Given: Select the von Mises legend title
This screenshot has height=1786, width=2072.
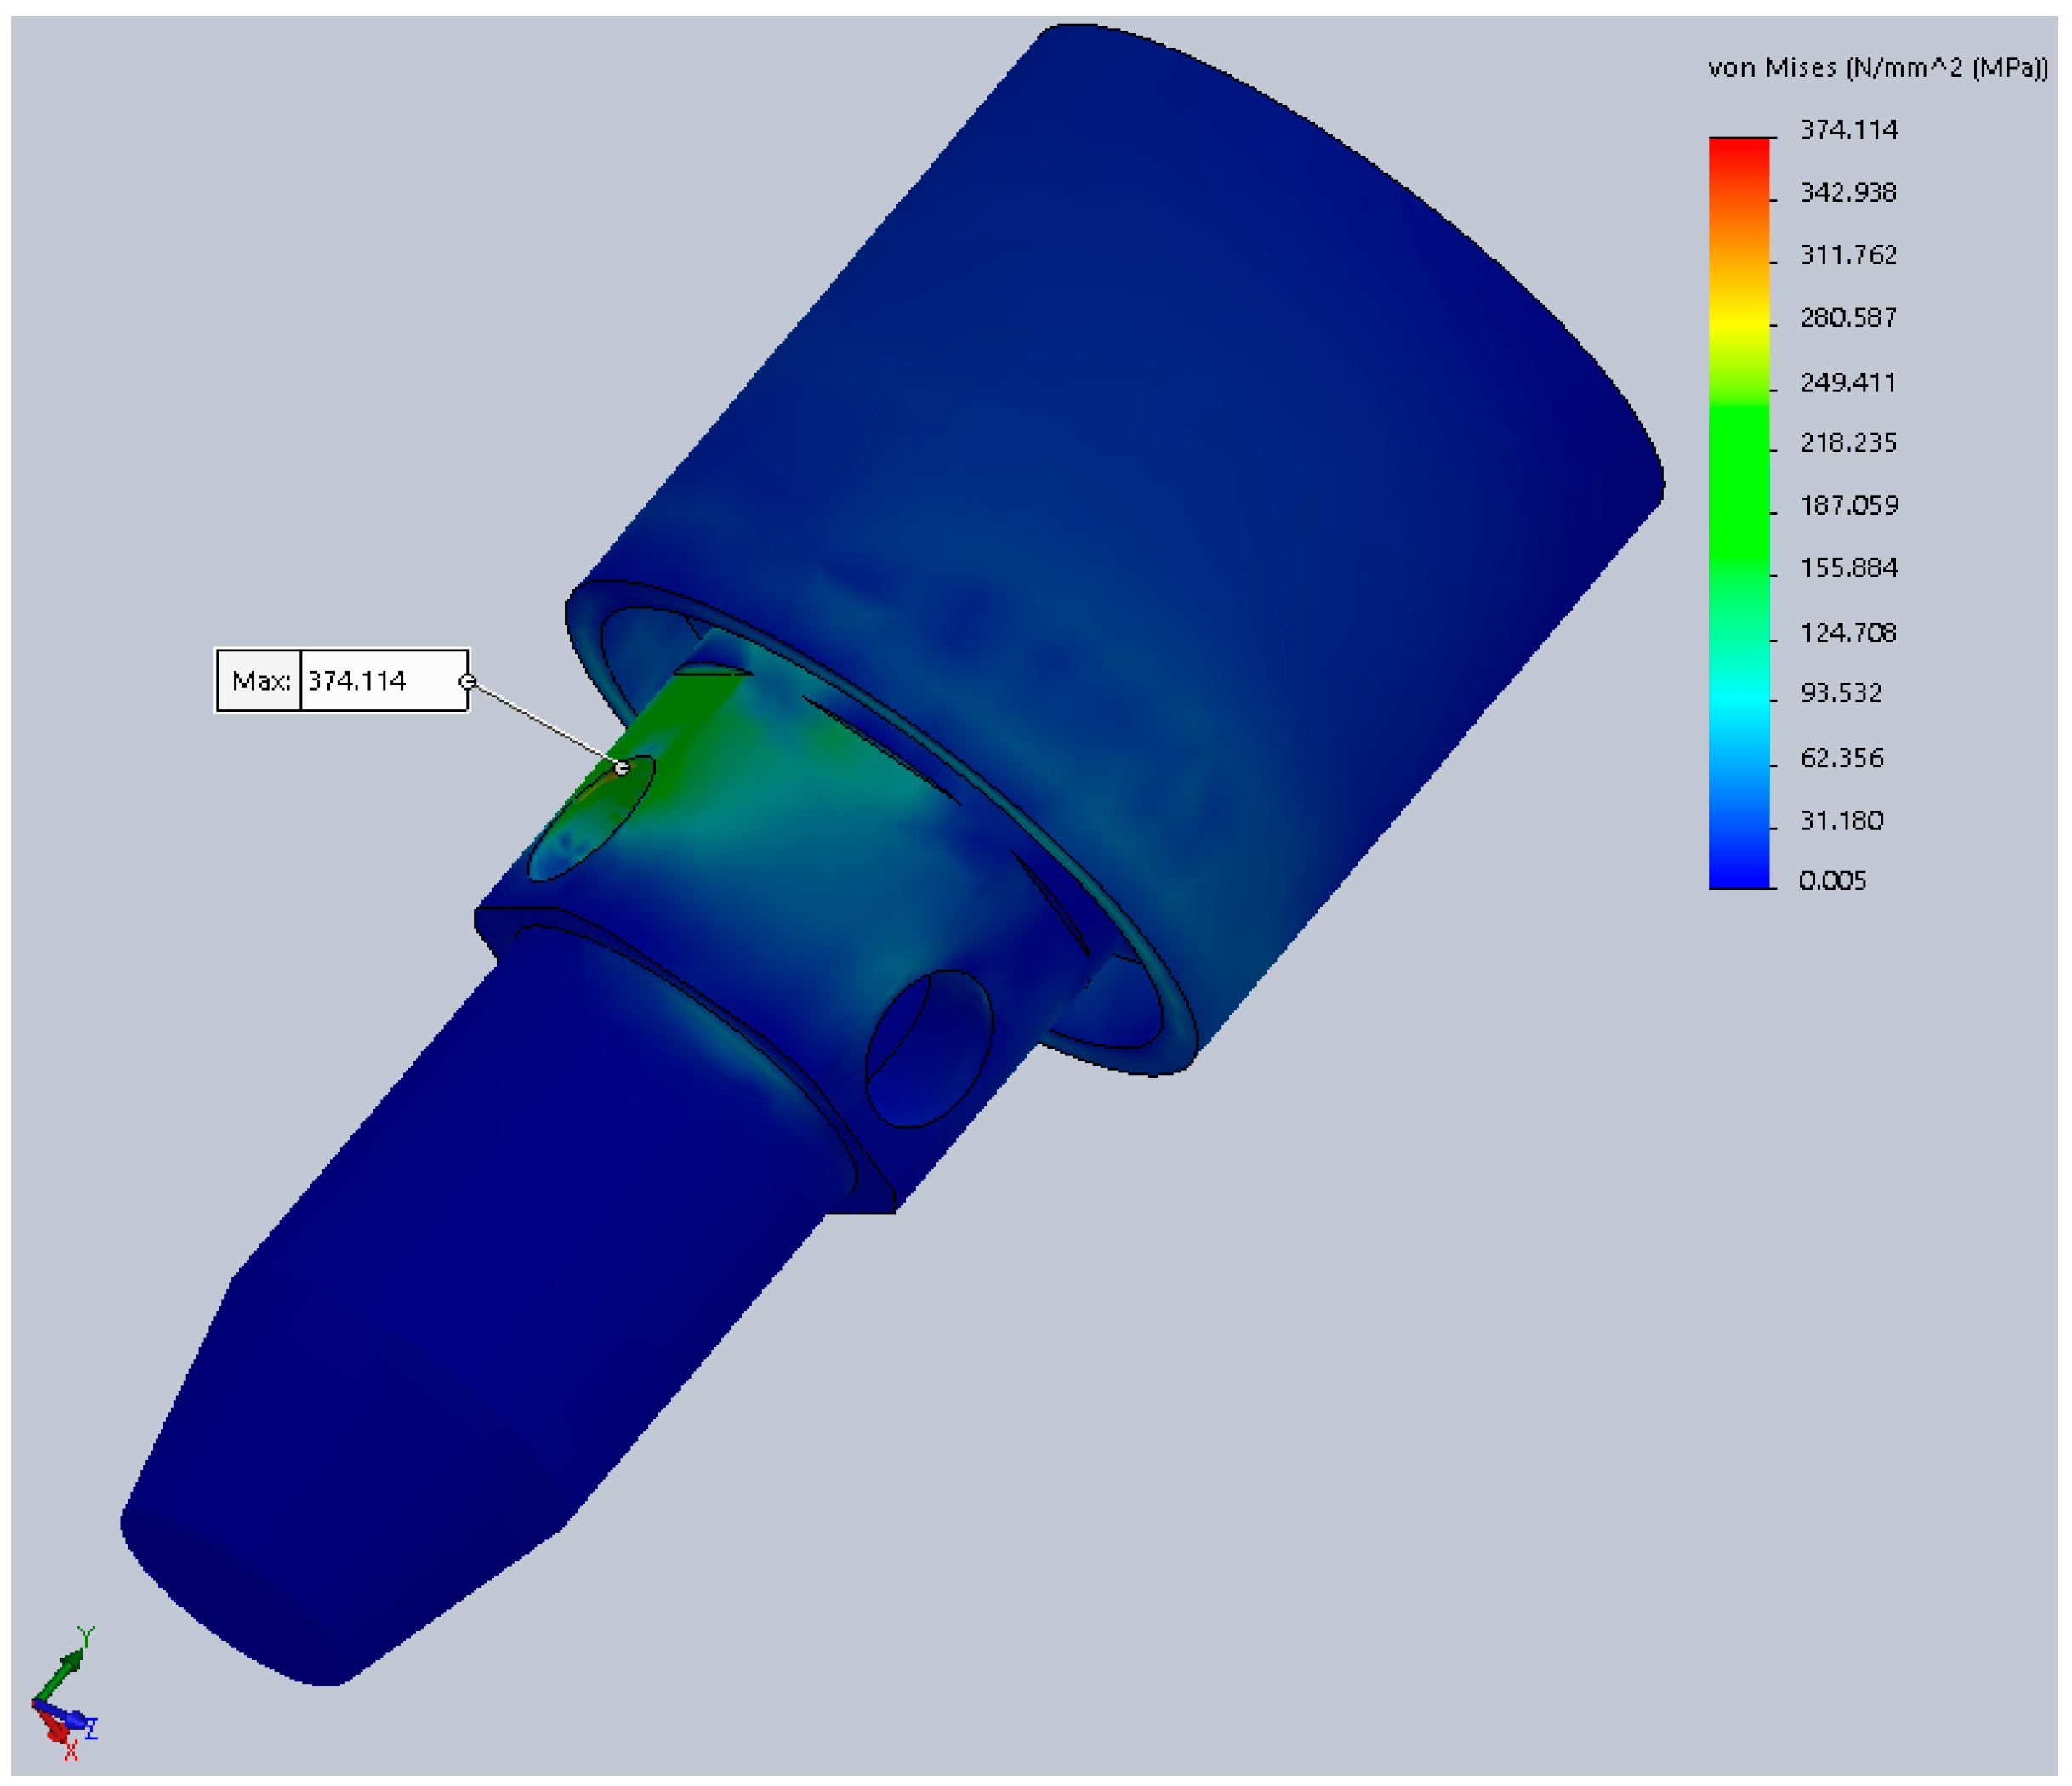Looking at the screenshot, I should point(1877,68).
